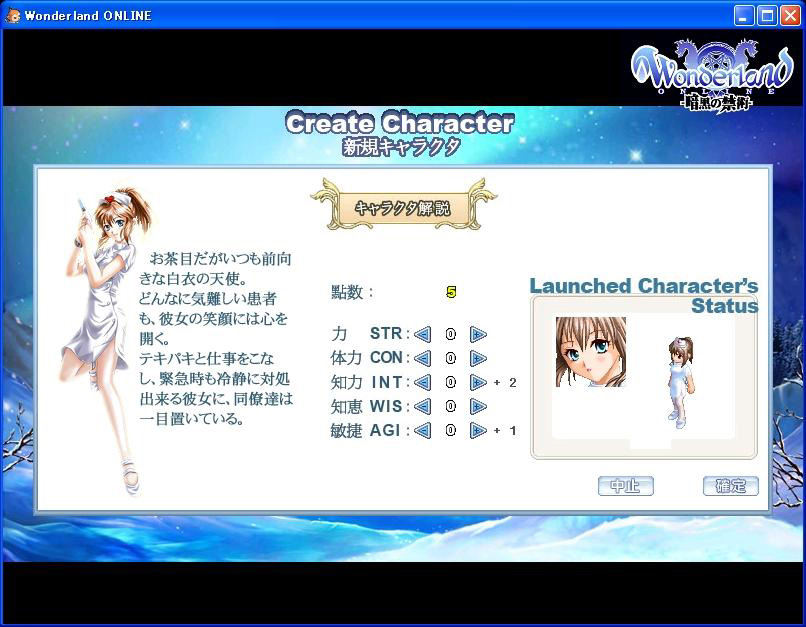Click the WIS value 0
Viewport: 806px width, 627px height.
pyautogui.click(x=450, y=407)
